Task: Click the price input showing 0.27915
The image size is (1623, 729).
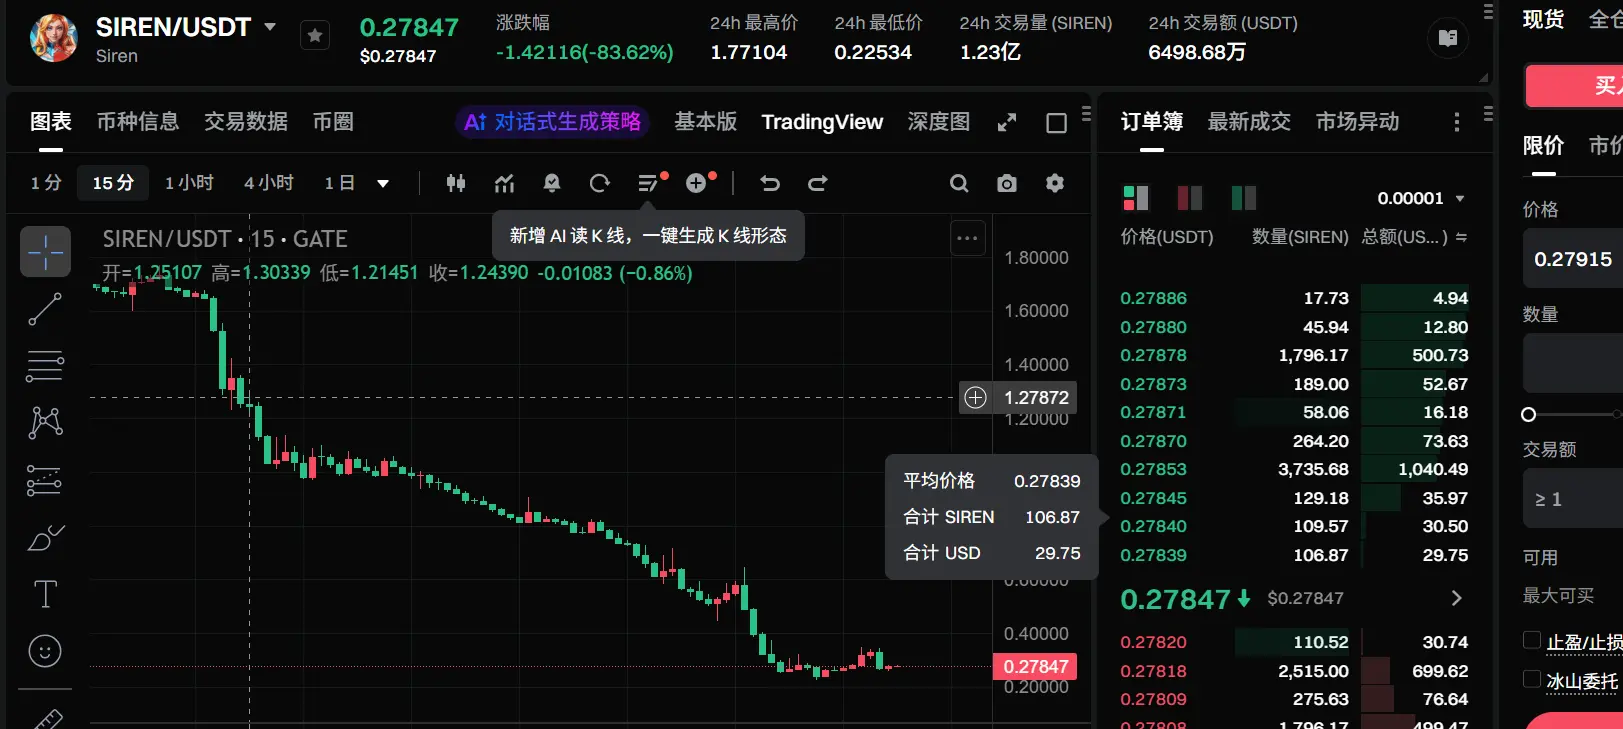Action: click(1573, 259)
